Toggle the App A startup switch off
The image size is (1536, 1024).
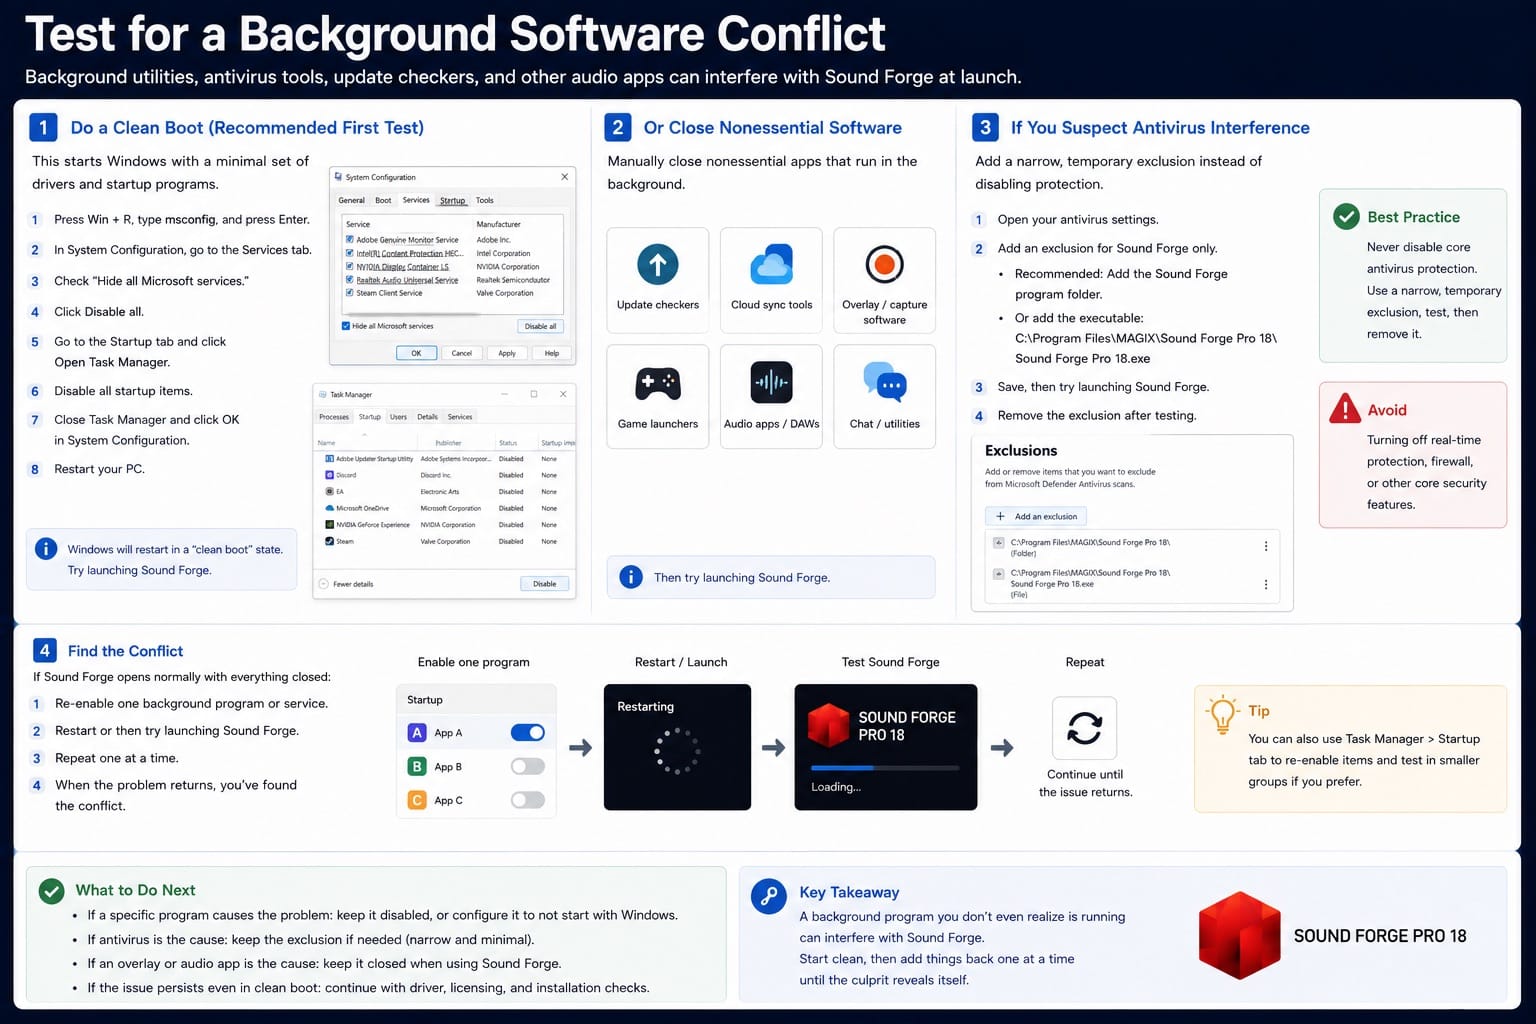tap(528, 733)
